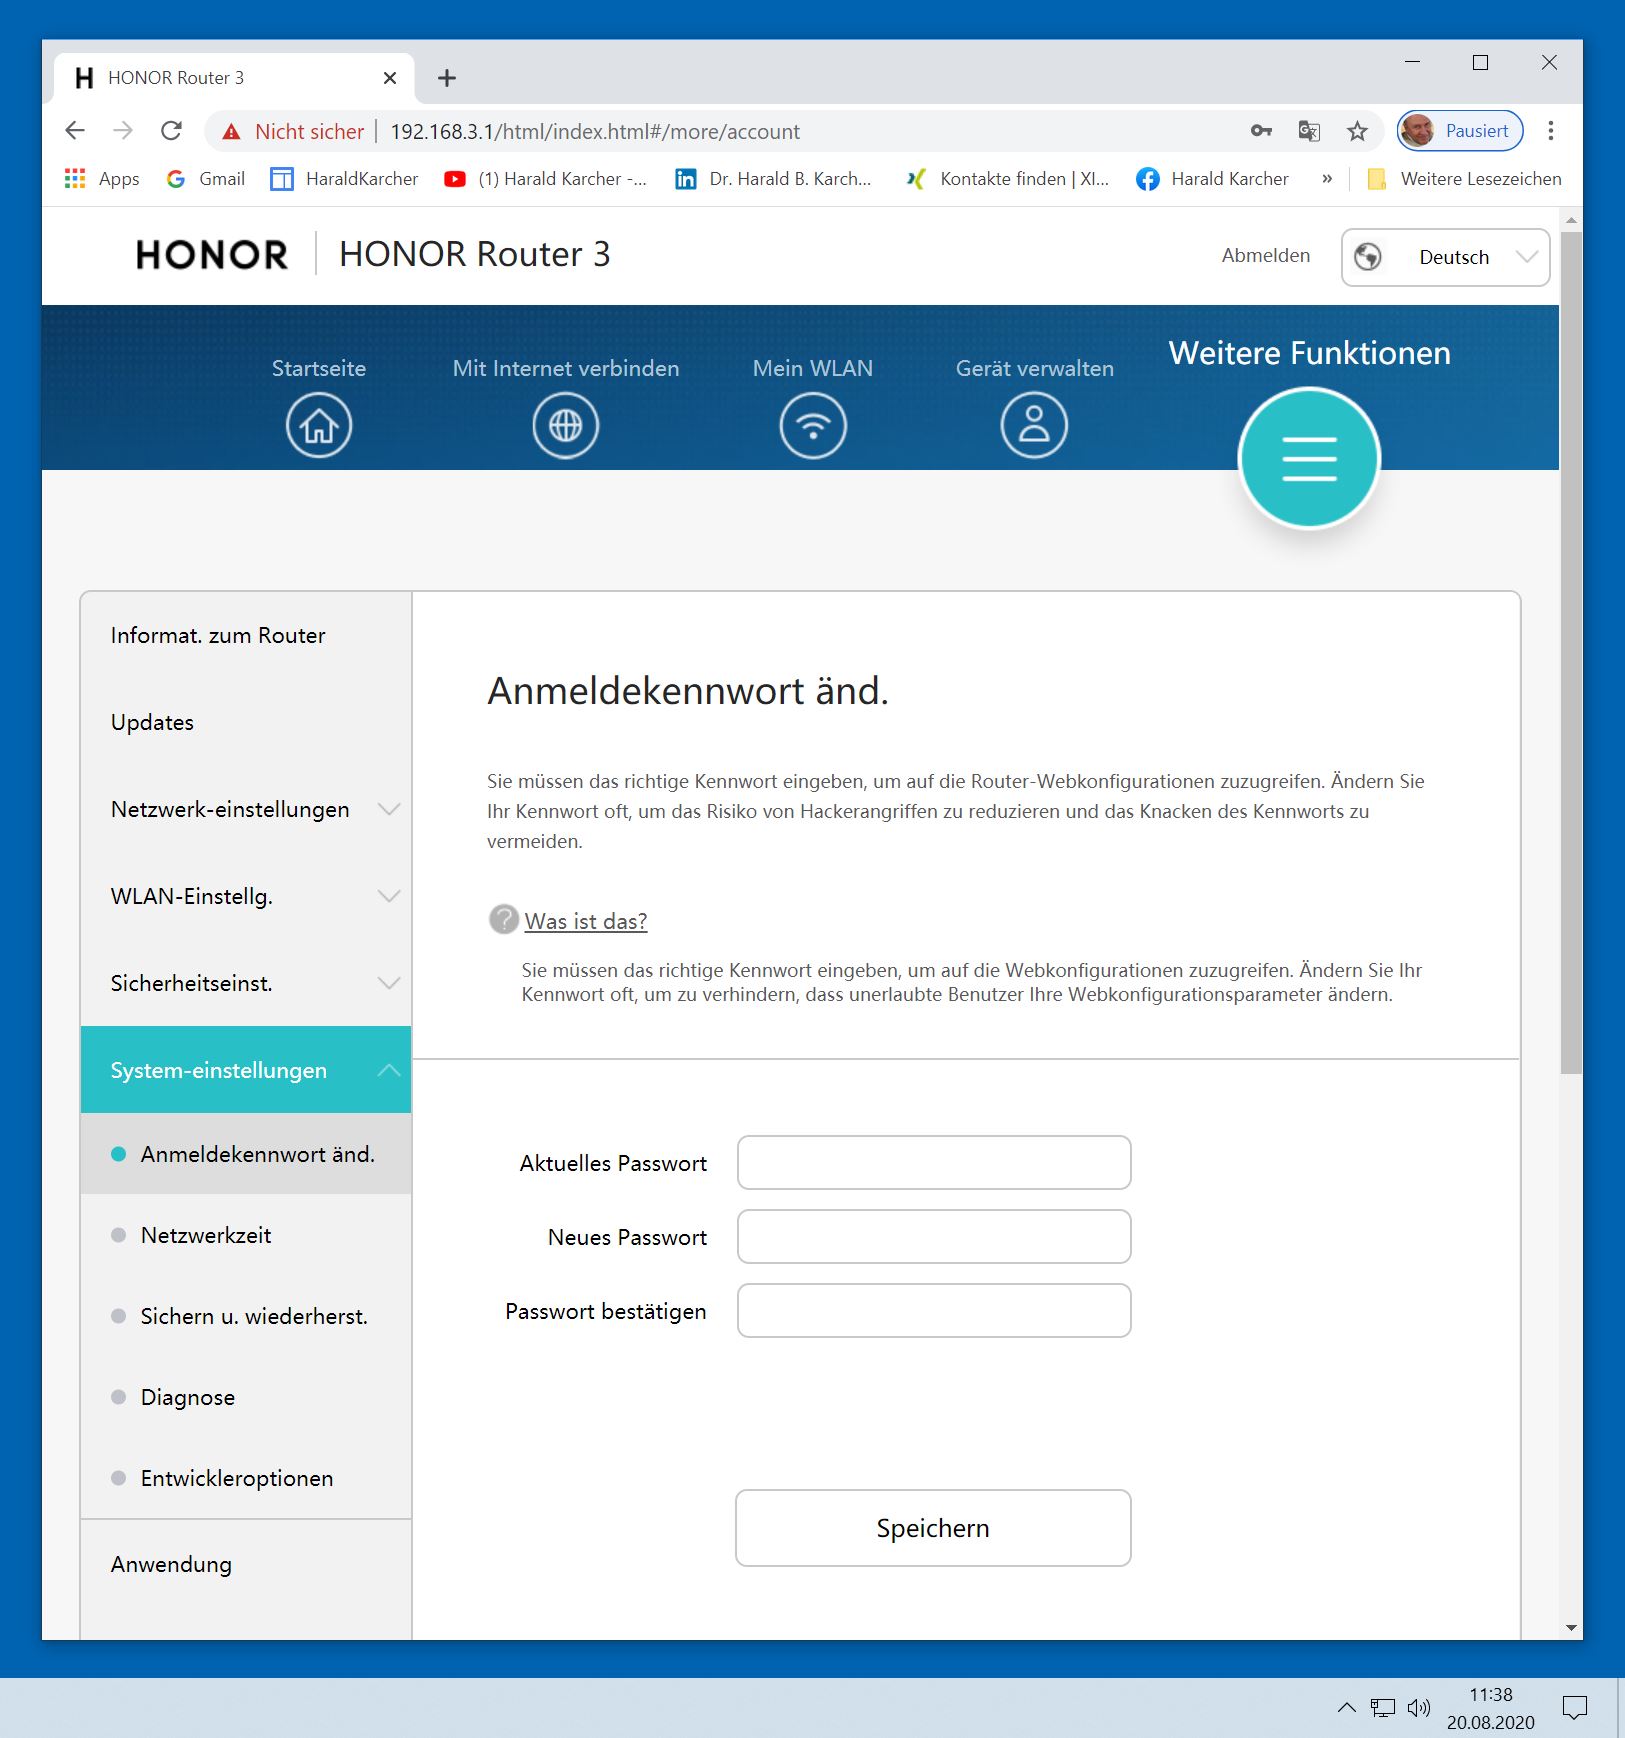1625x1738 pixels.
Task: Open the Mein WLAN wifi icon
Action: (813, 426)
